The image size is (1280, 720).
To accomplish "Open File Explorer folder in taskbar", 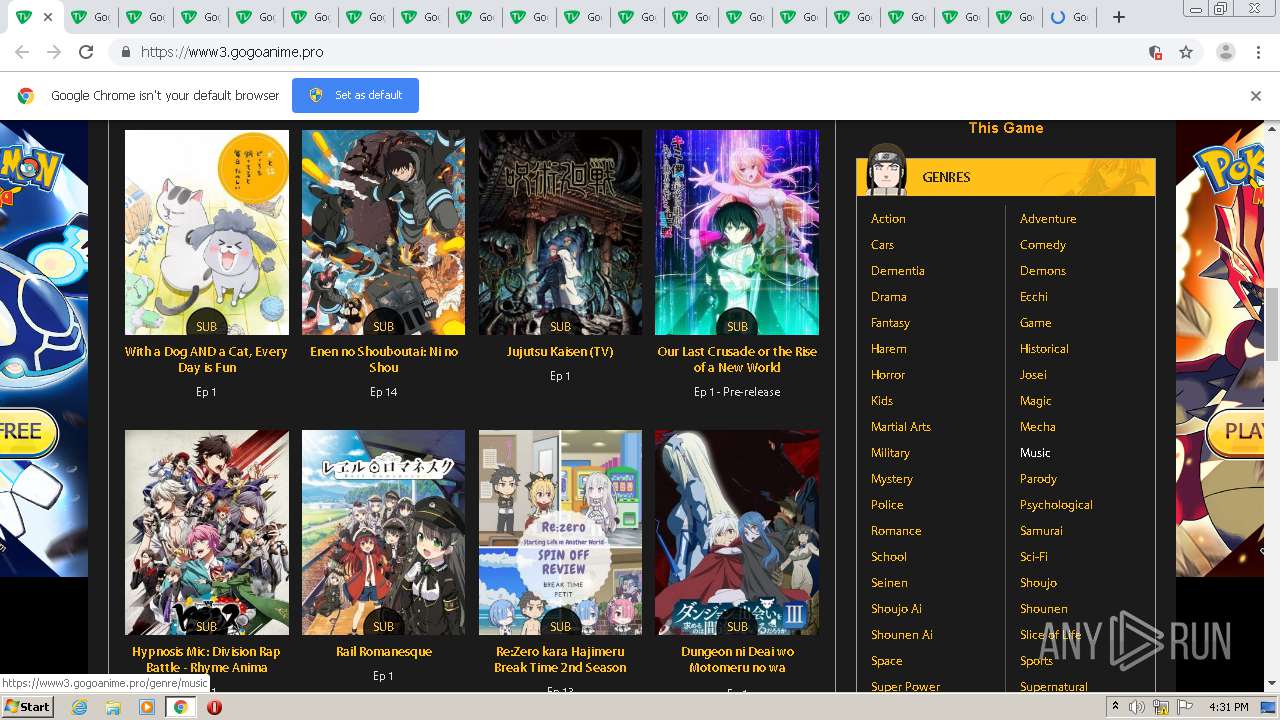I will point(113,707).
